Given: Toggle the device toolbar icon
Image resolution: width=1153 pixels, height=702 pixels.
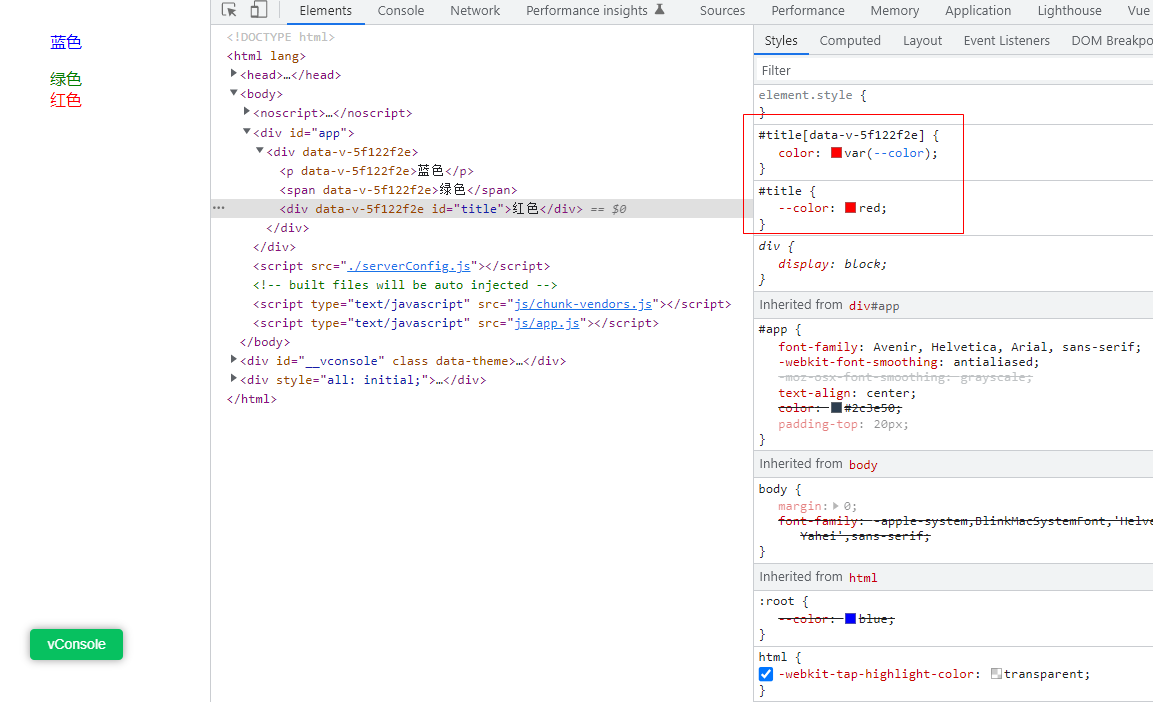Looking at the screenshot, I should click(258, 10).
